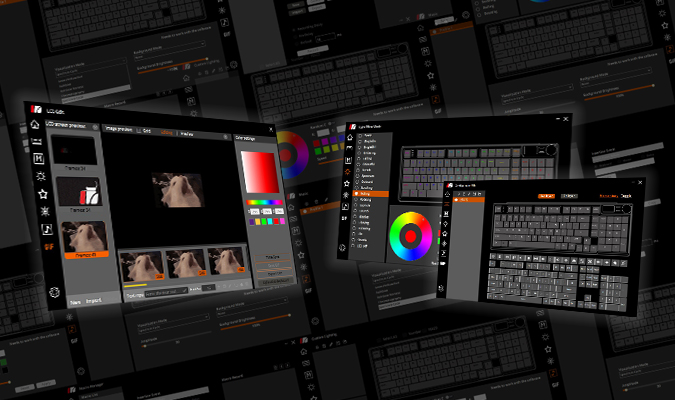Open Tool type dropdown in LCD Editor
675x400 pixels.
[x=166, y=293]
